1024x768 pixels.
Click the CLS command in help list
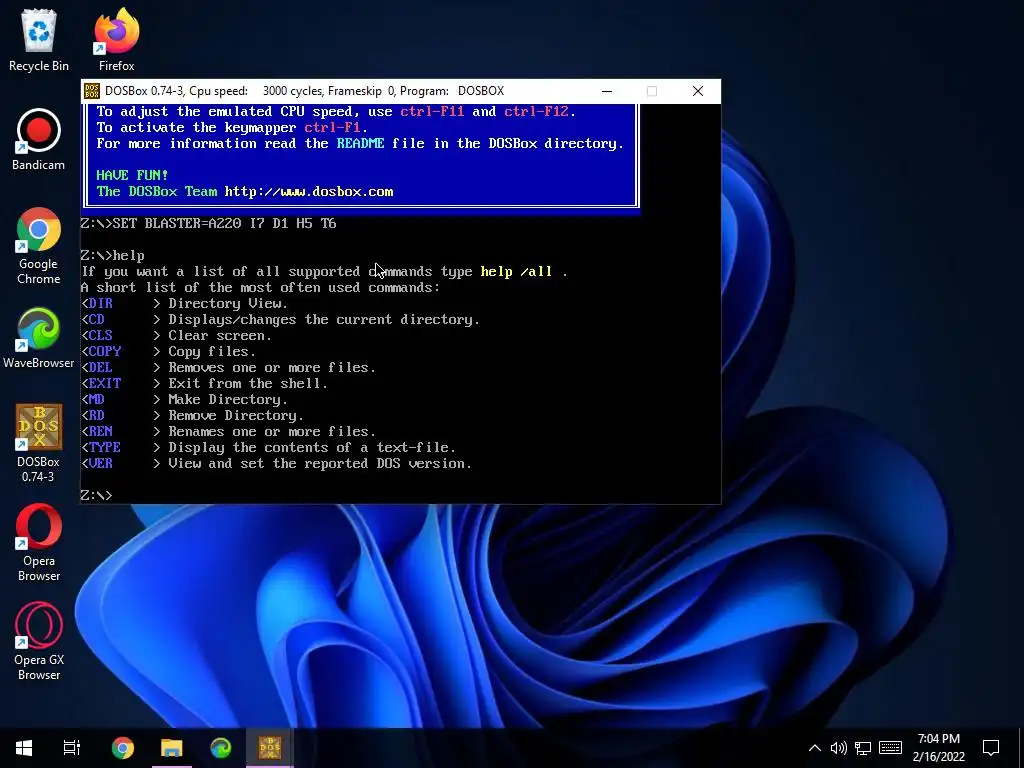(x=101, y=335)
